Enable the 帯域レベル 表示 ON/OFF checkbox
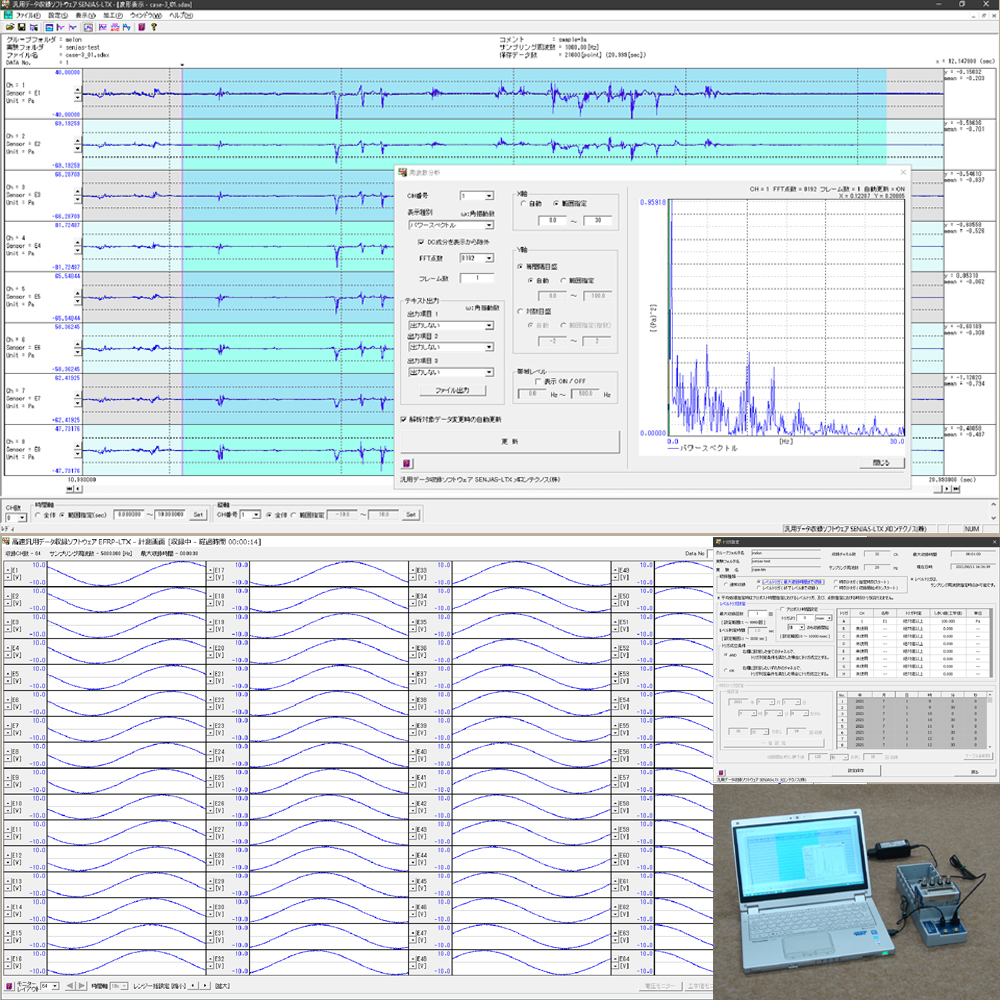 538,381
